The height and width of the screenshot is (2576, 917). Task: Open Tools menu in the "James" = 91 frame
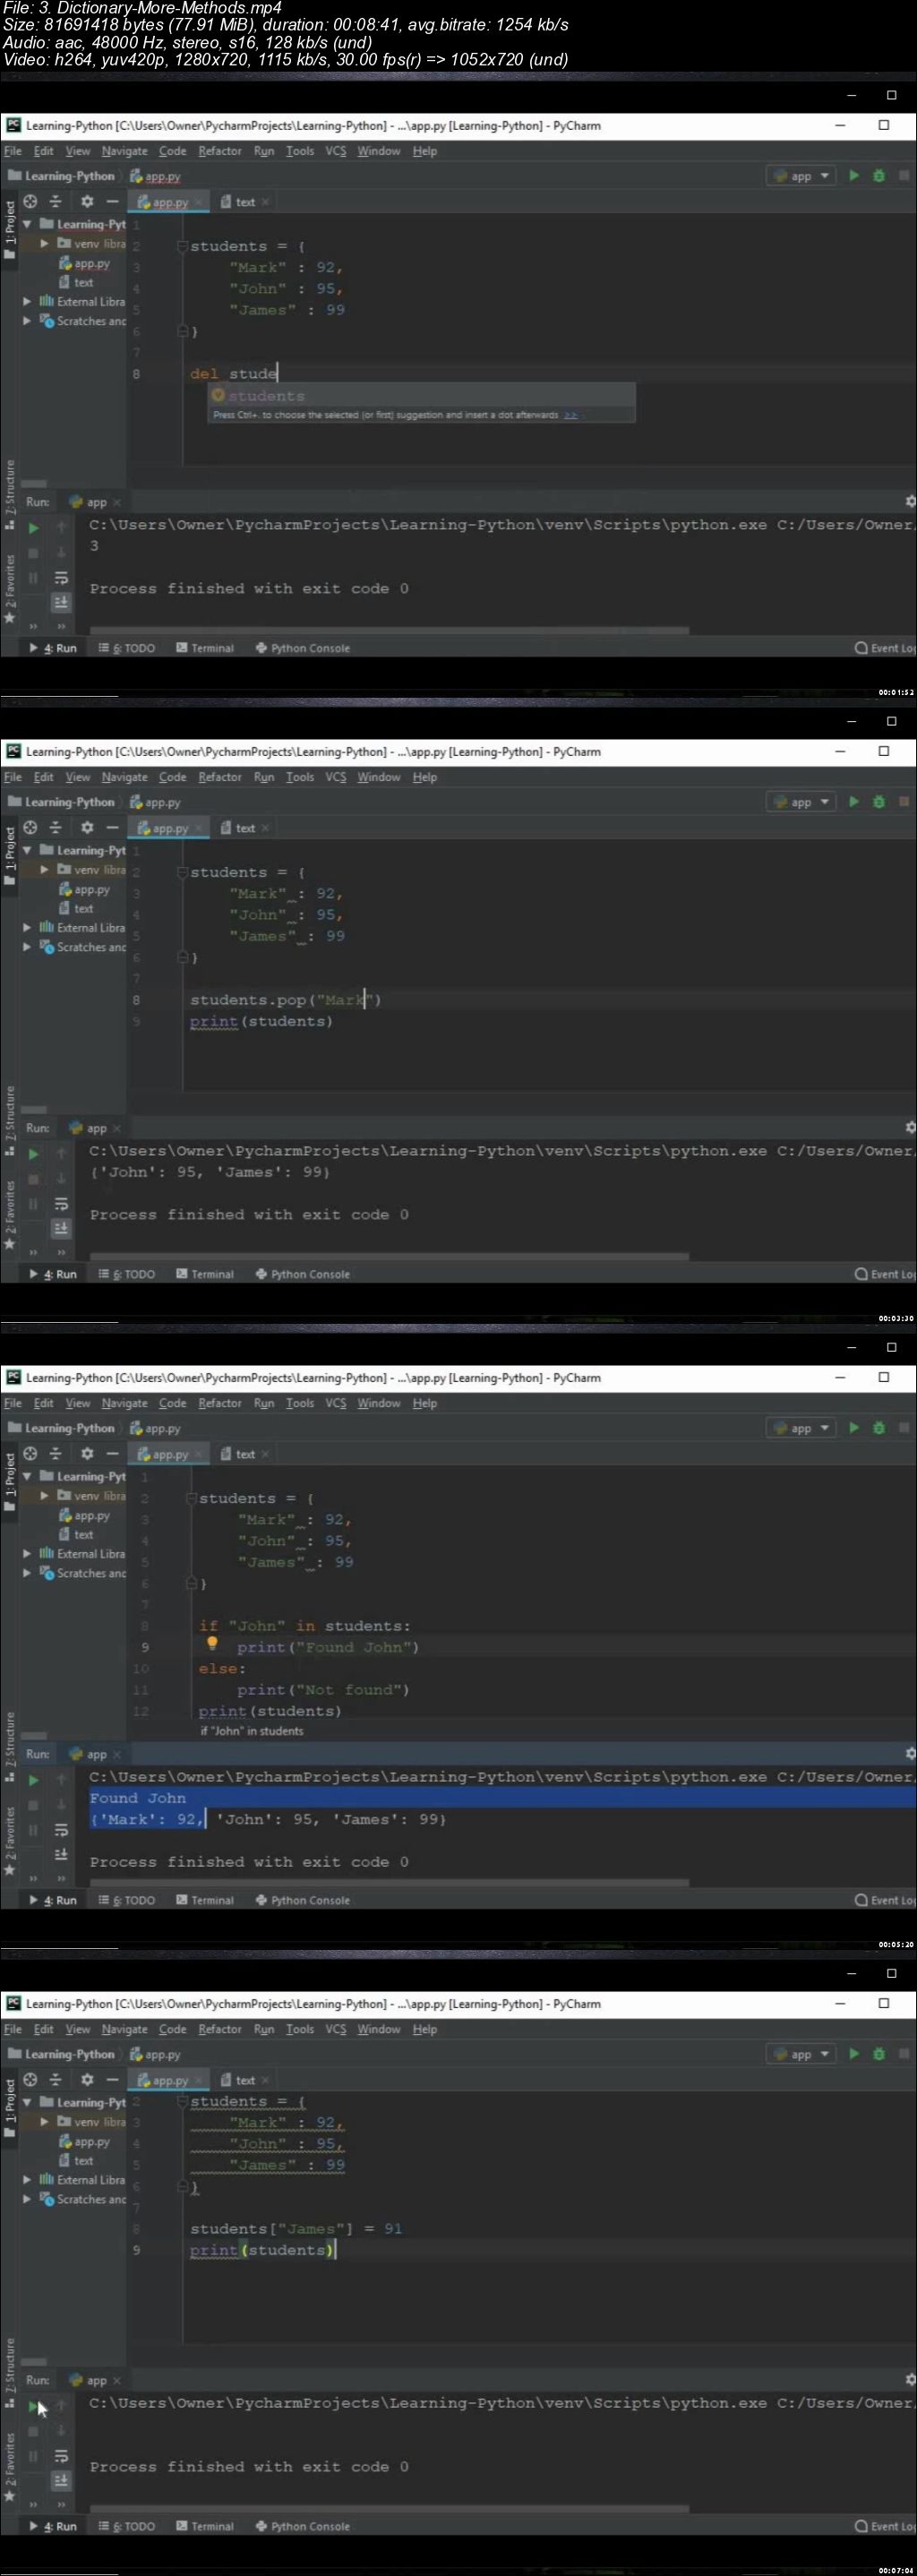coord(300,2029)
